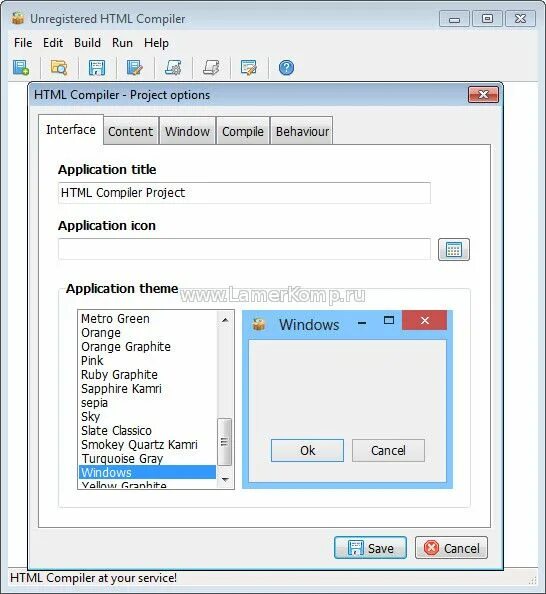Click the Compile project scroll-with-gear icon
Image resolution: width=546 pixels, height=594 pixels.
click(x=173, y=68)
